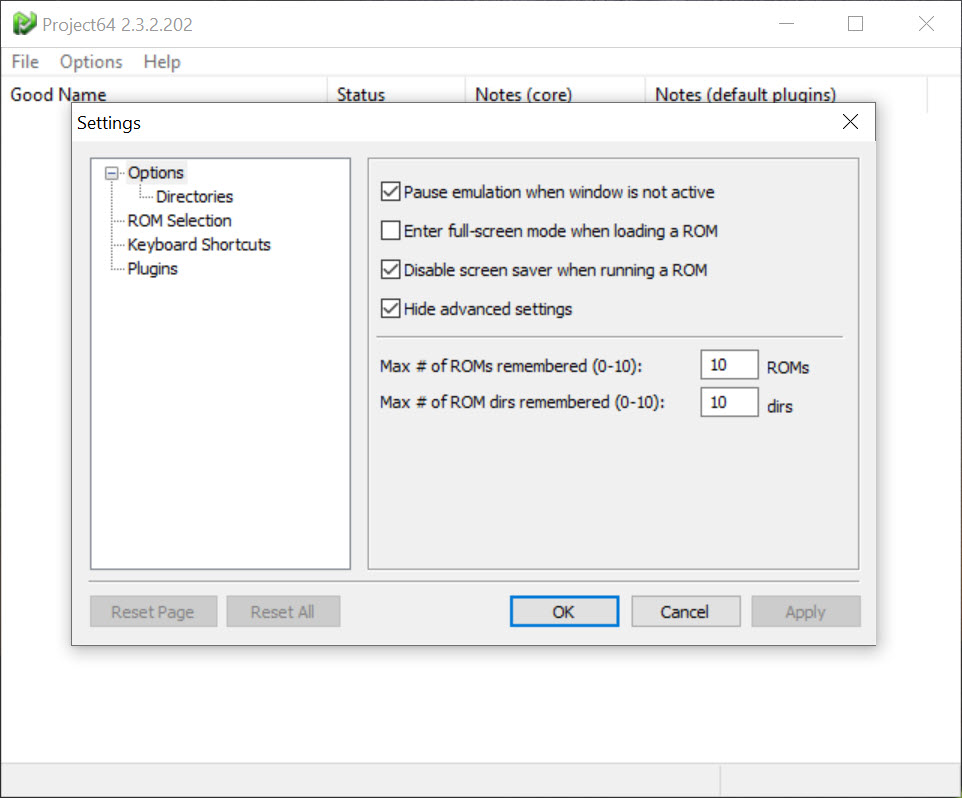The width and height of the screenshot is (962, 798).
Task: Maximize the Project64 window
Action: [855, 24]
